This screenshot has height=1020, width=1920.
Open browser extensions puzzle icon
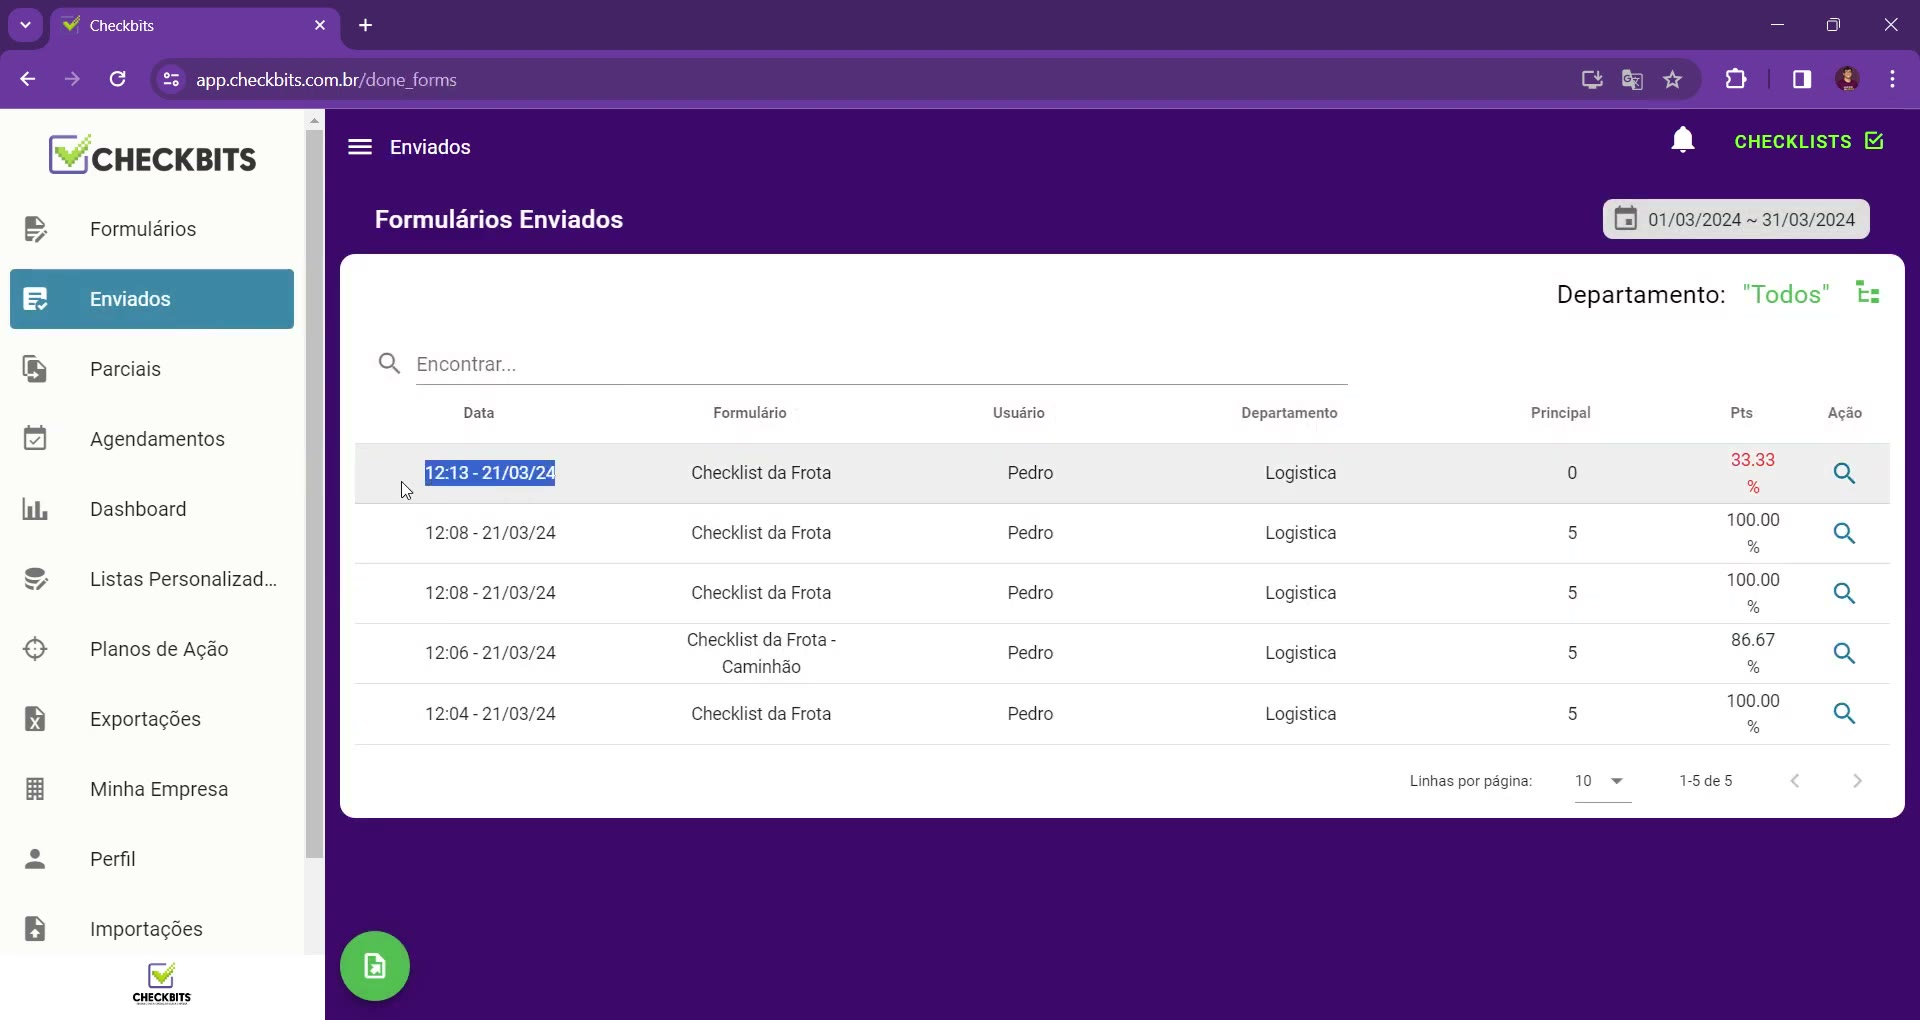coord(1736,79)
